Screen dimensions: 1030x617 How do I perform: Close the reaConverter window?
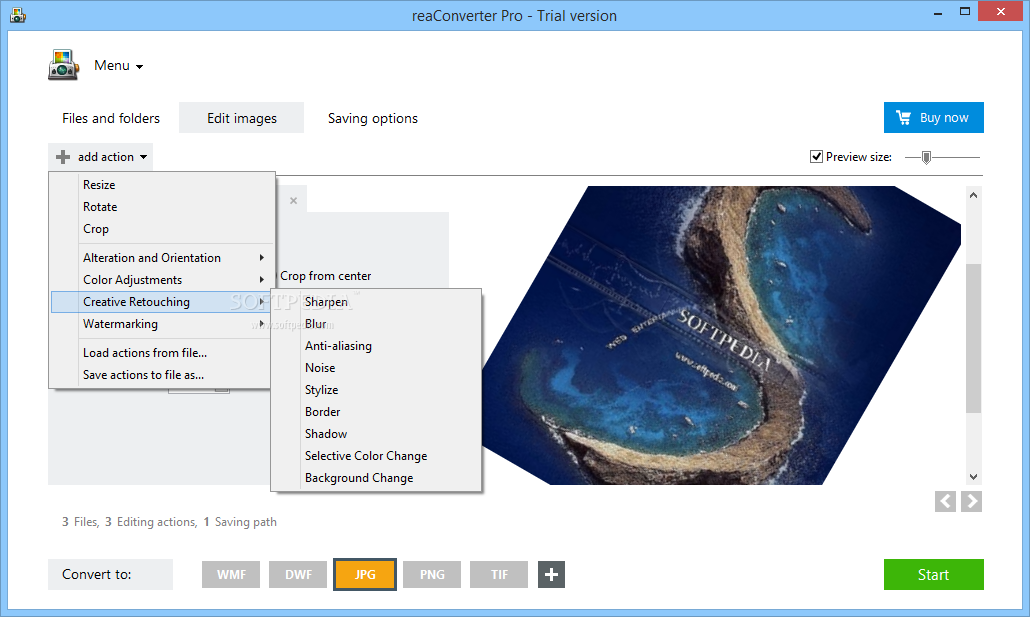1001,12
